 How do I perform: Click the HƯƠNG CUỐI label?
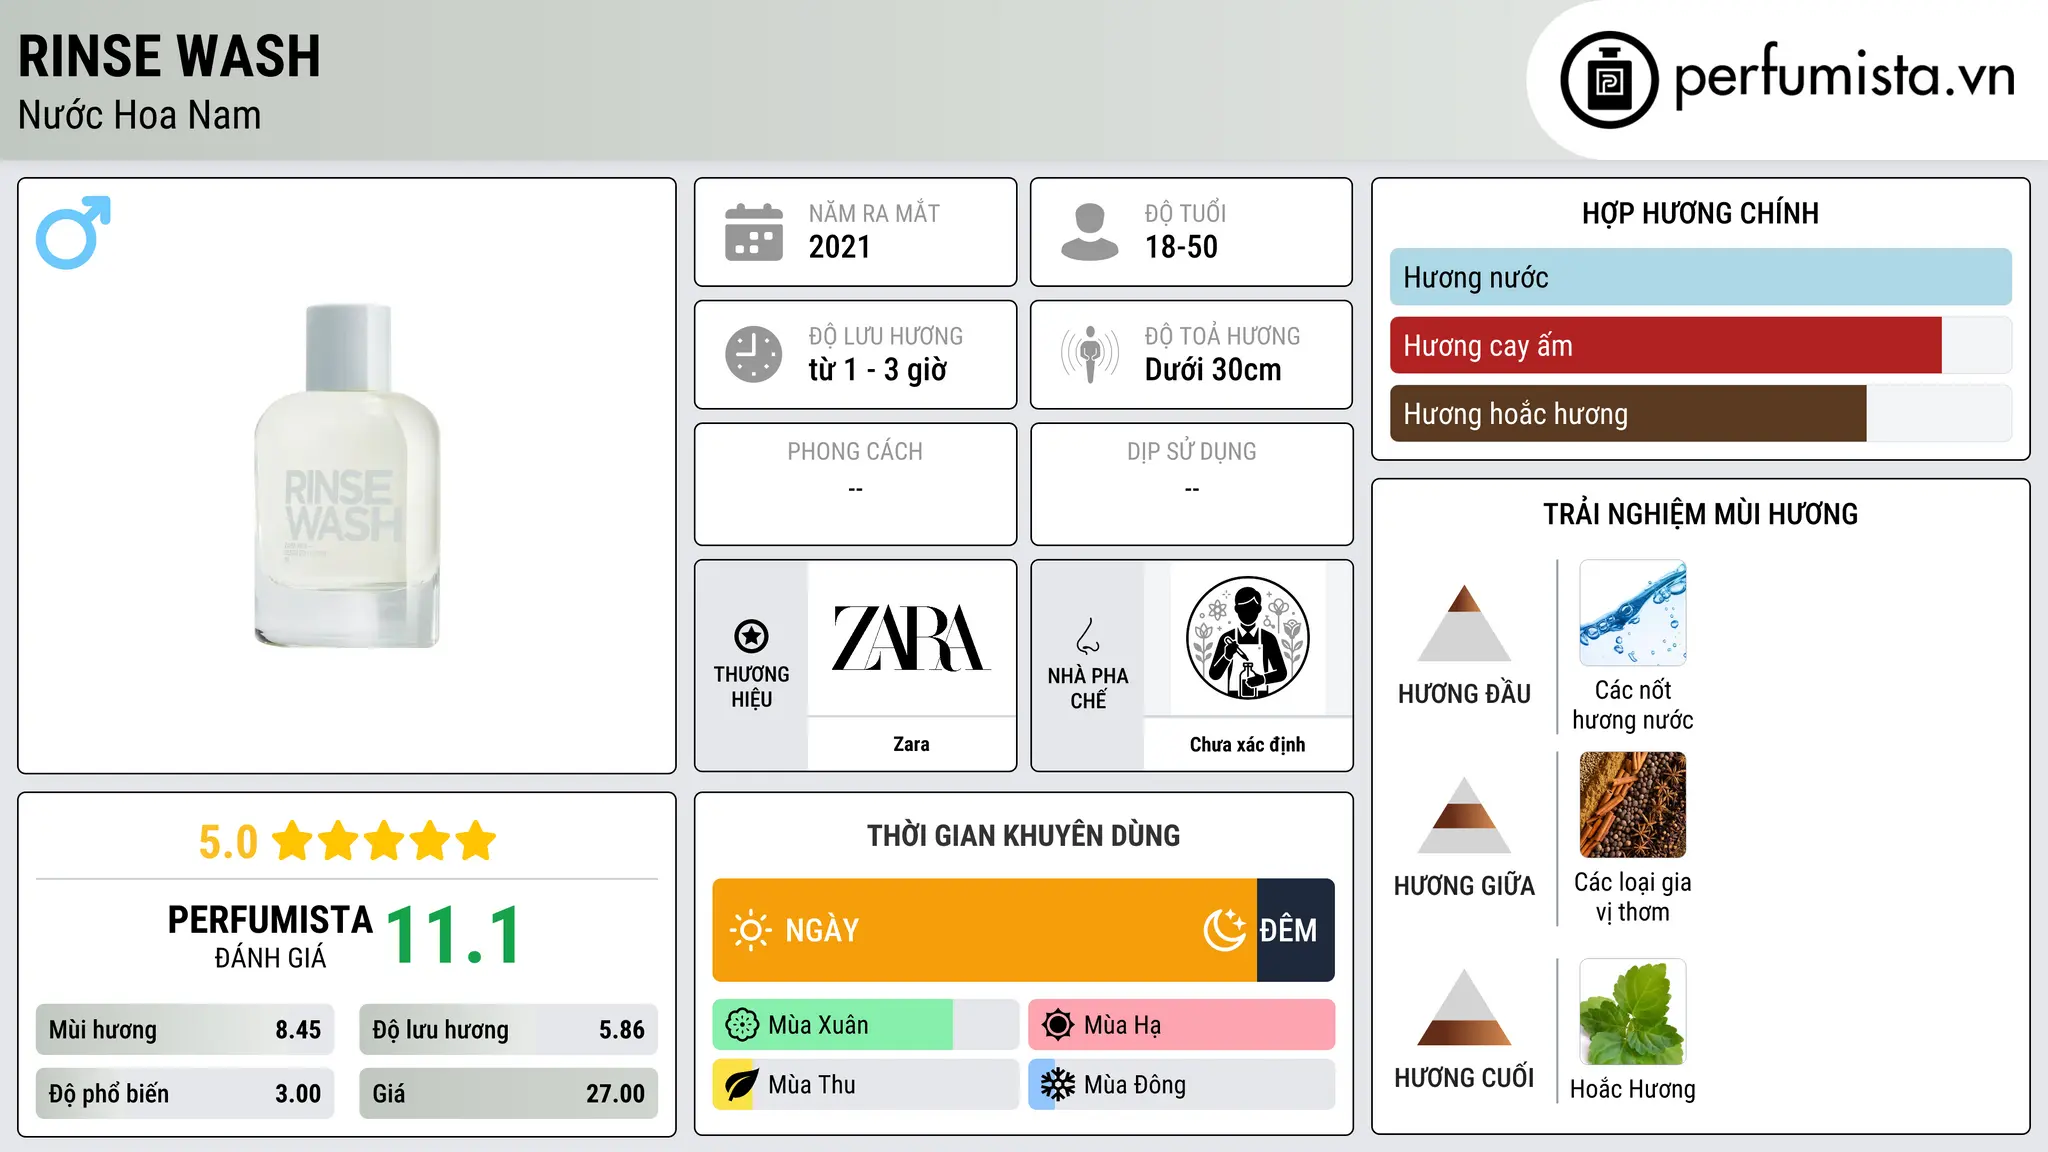click(x=1464, y=1078)
